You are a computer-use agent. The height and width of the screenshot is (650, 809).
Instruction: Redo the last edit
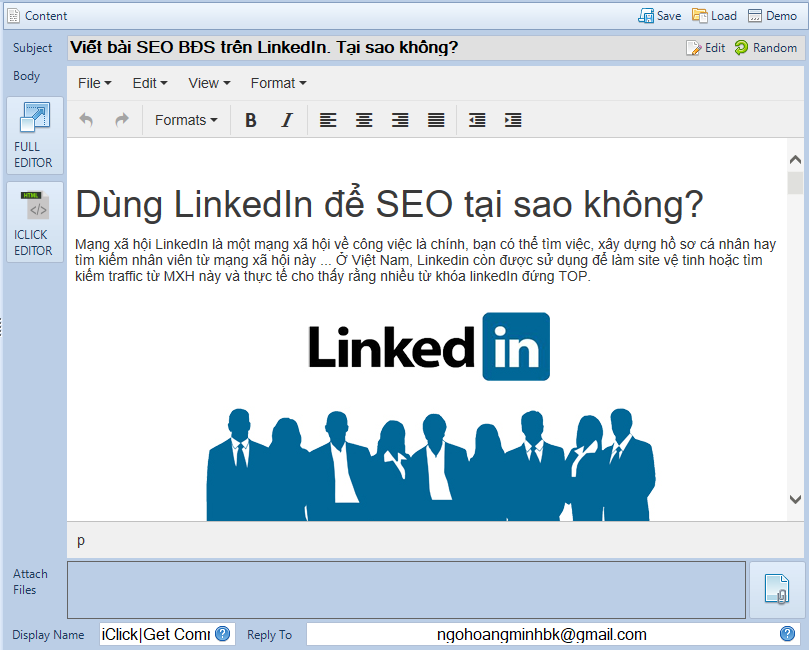click(122, 120)
